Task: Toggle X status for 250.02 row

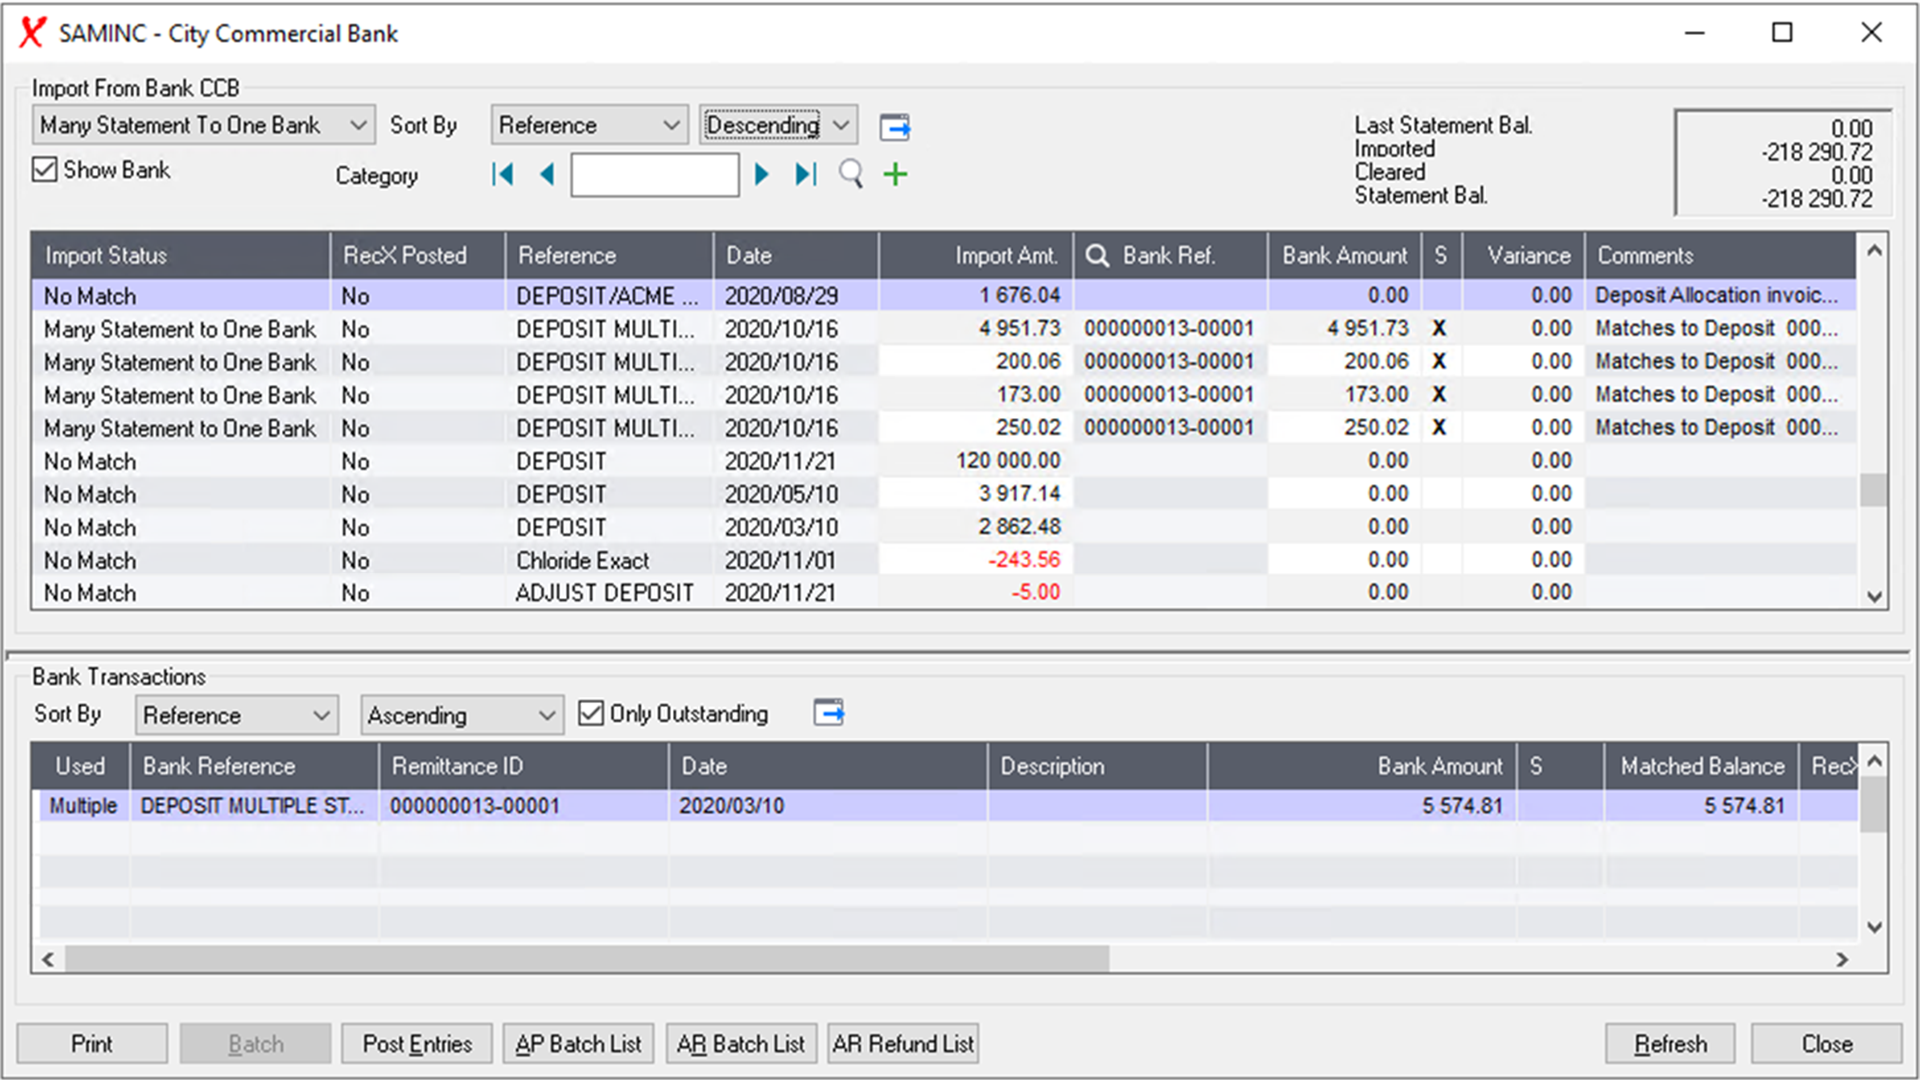Action: pyautogui.click(x=1439, y=428)
